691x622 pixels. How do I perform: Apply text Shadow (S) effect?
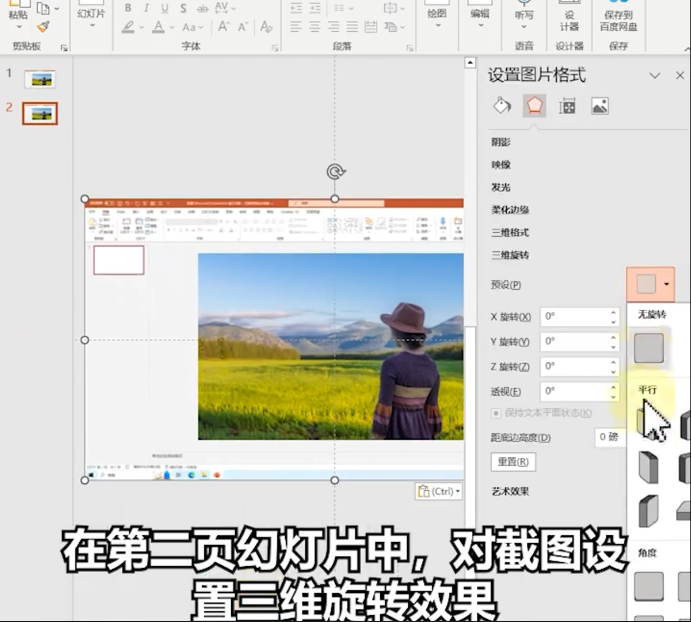(x=183, y=8)
